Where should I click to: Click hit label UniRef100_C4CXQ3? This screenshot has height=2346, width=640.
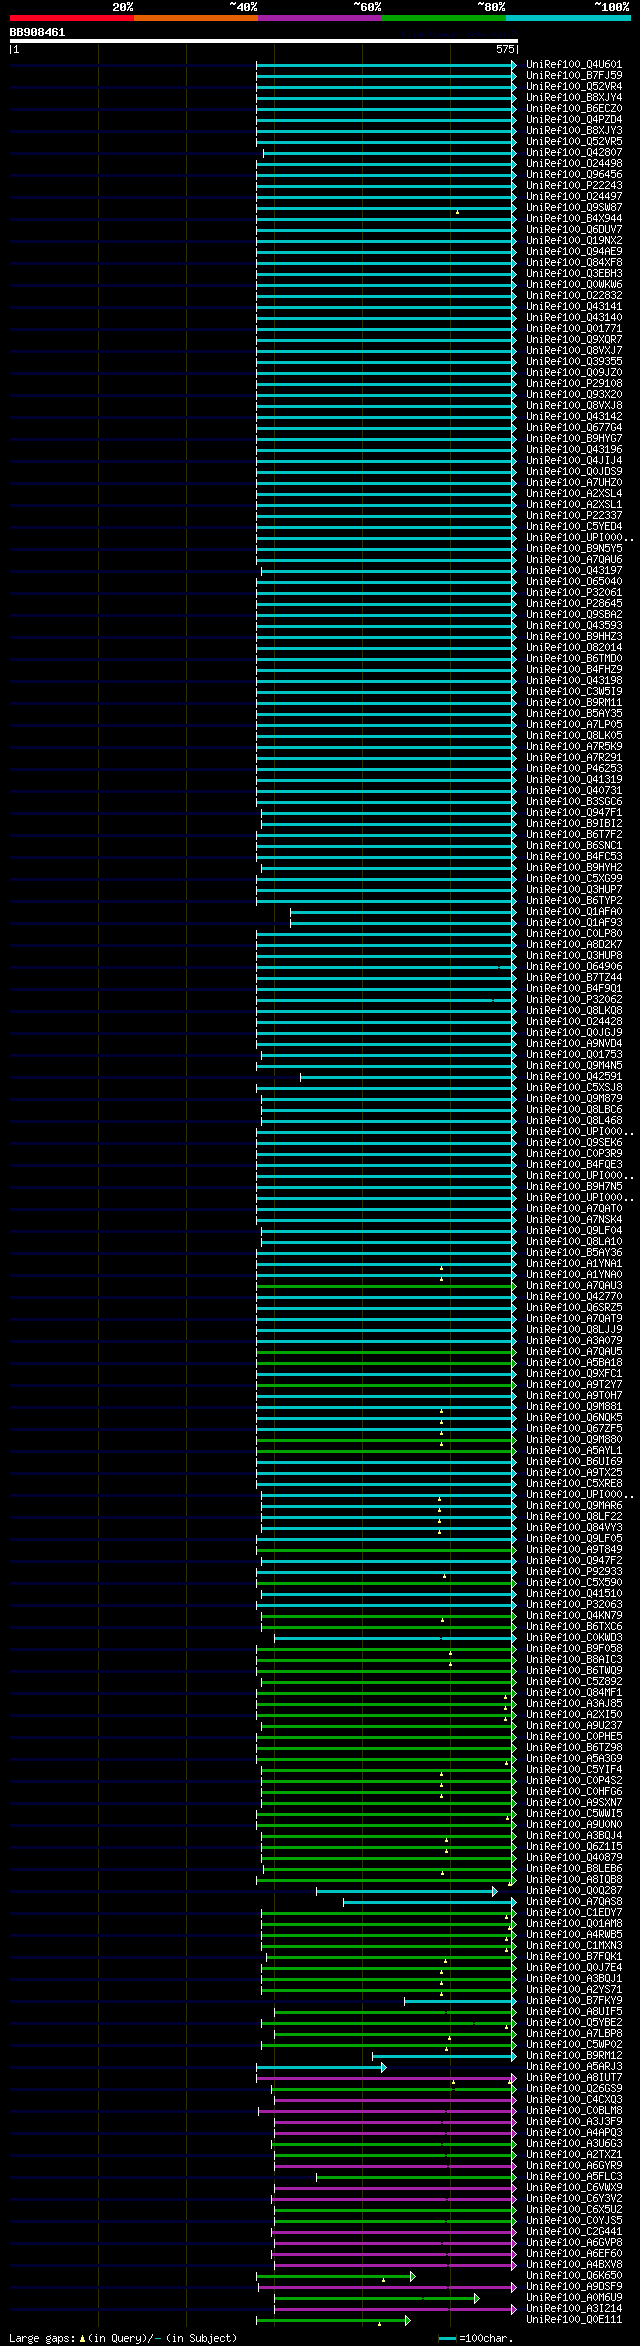coord(574,2100)
